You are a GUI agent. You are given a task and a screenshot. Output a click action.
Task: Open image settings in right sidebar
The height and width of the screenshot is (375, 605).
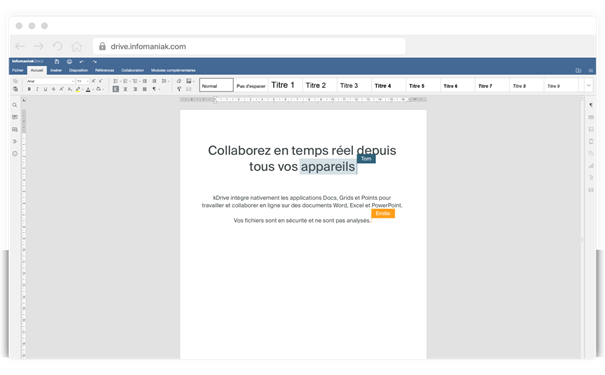591,130
